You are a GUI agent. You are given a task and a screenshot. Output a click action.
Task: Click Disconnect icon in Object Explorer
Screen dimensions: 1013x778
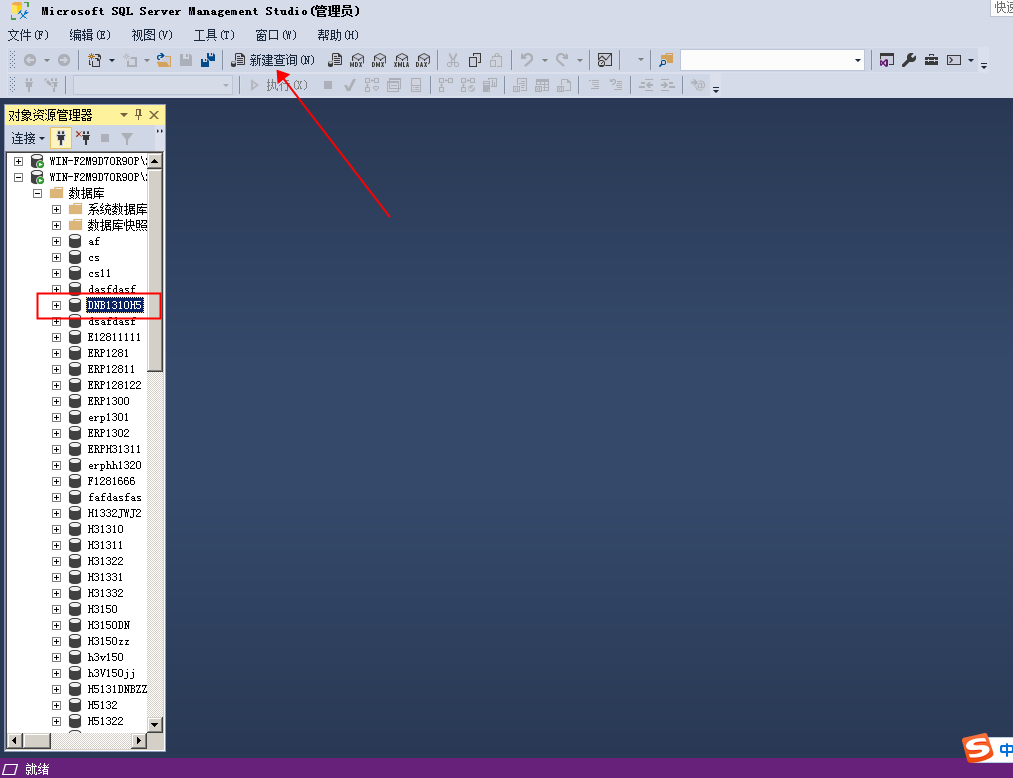pyautogui.click(x=83, y=138)
